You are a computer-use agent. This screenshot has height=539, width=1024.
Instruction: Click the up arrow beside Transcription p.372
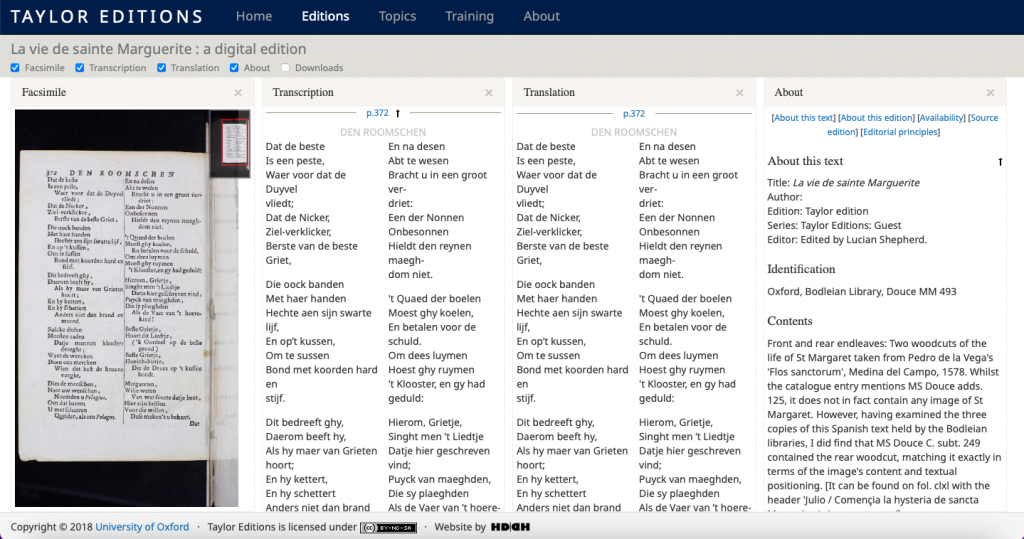(x=397, y=113)
